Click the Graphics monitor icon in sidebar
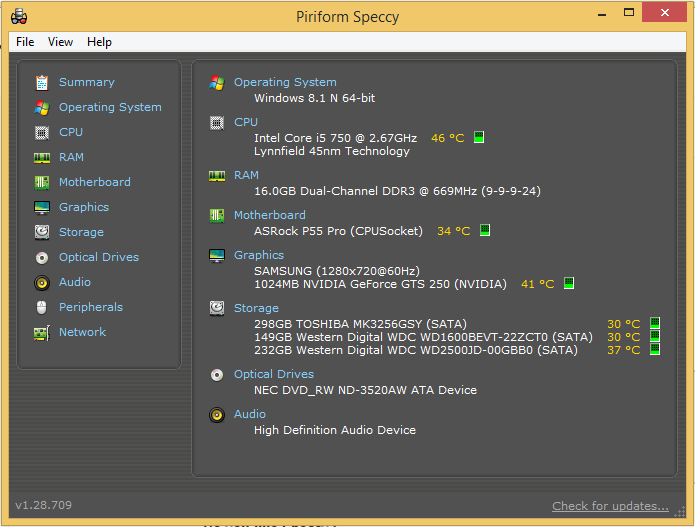The width and height of the screenshot is (695, 527). pyautogui.click(x=42, y=207)
